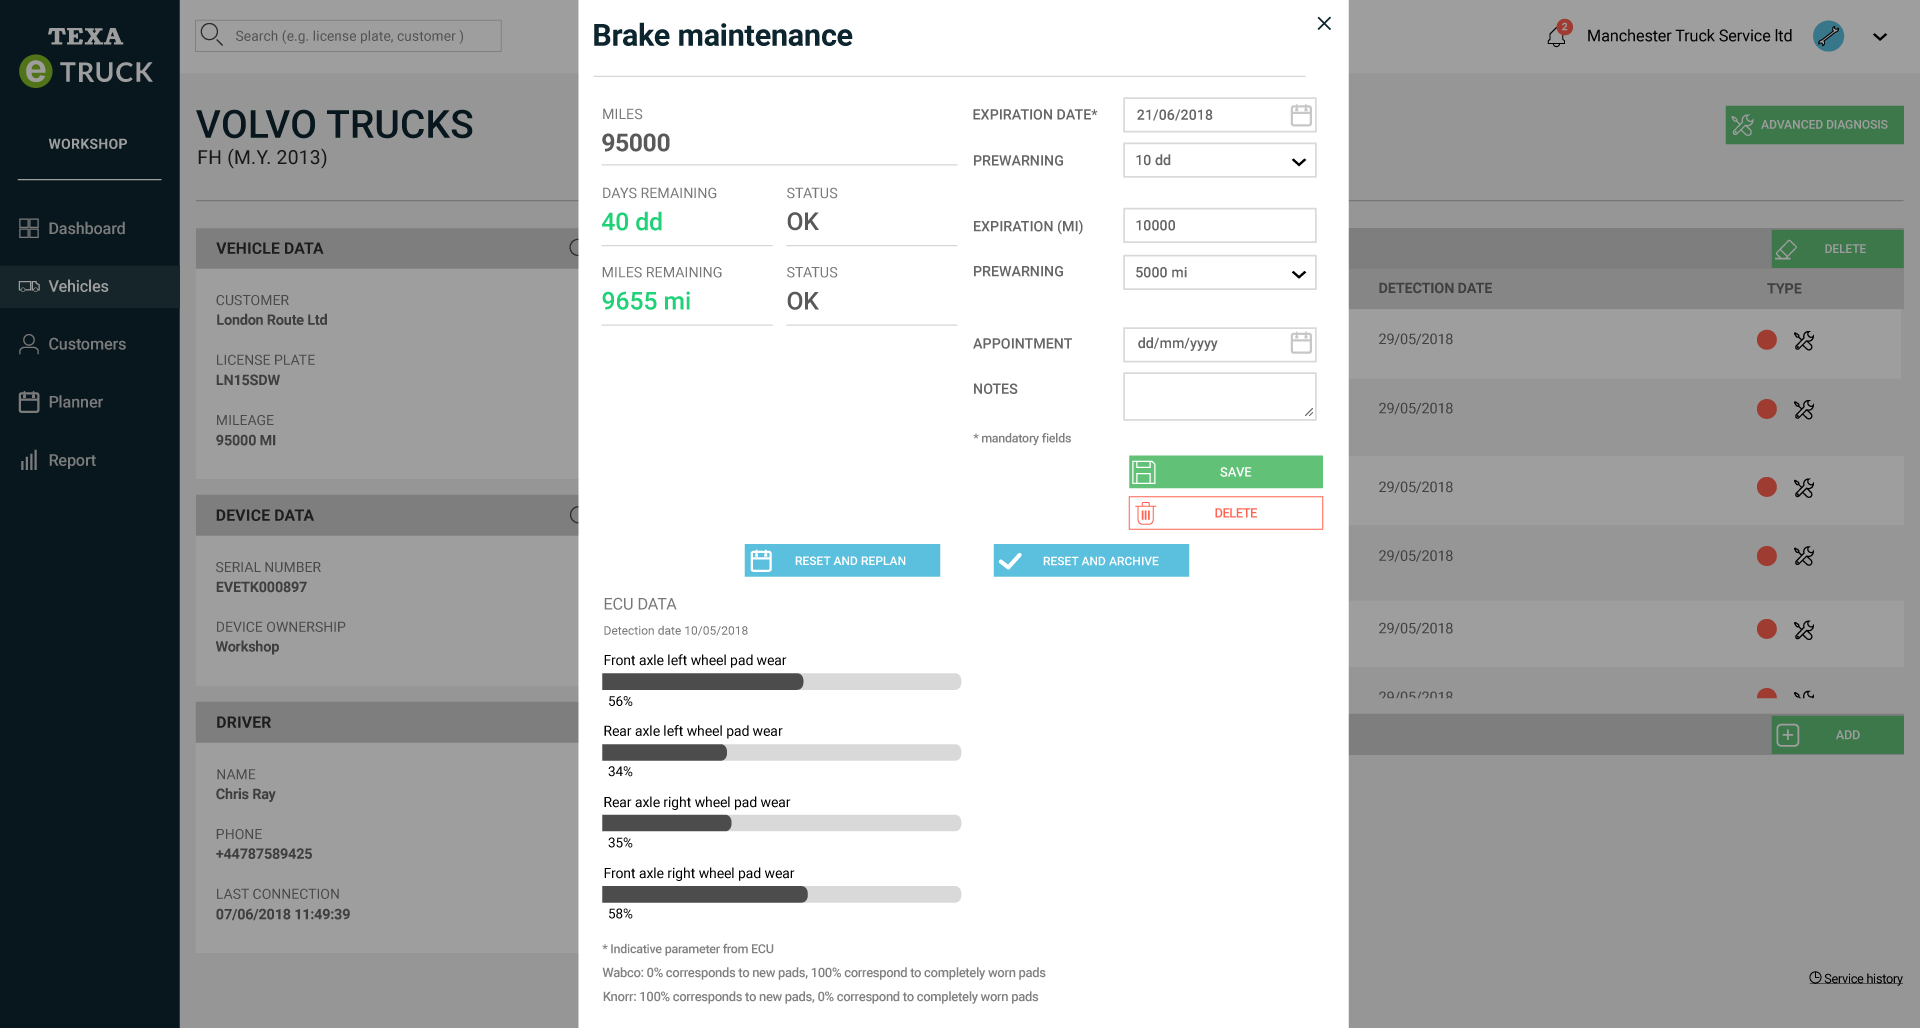Viewport: 1920px width, 1028px height.
Task: Select serial number EVETK000897
Action: (261, 587)
